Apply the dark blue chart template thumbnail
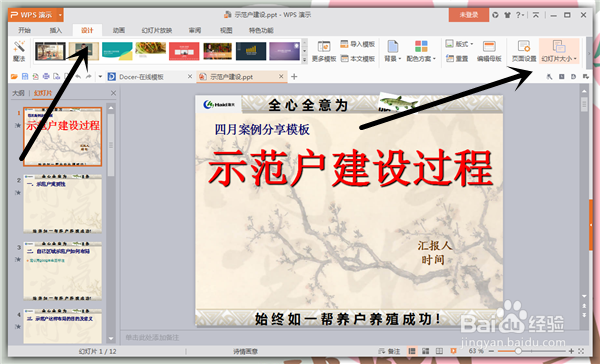 (251, 51)
